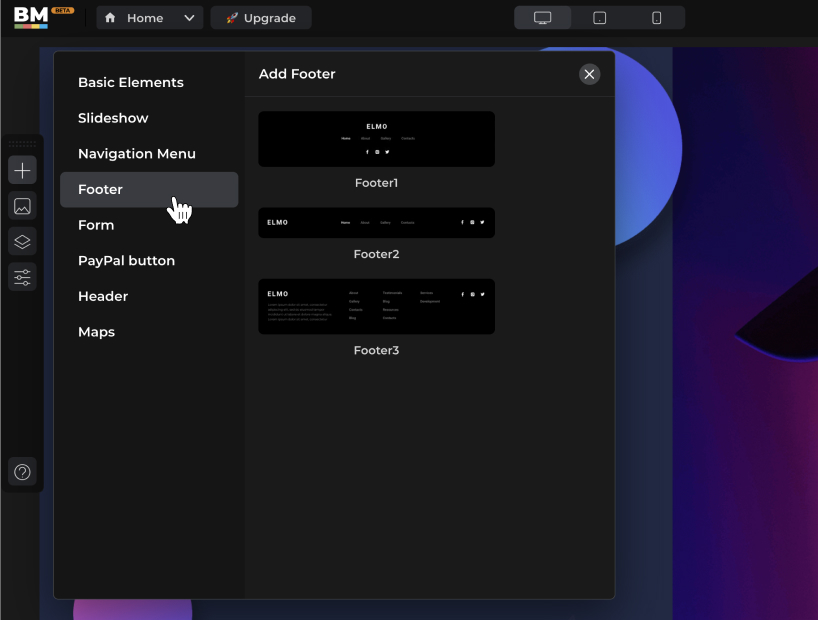818x620 pixels.
Task: Select the Header category
Action: (x=103, y=296)
